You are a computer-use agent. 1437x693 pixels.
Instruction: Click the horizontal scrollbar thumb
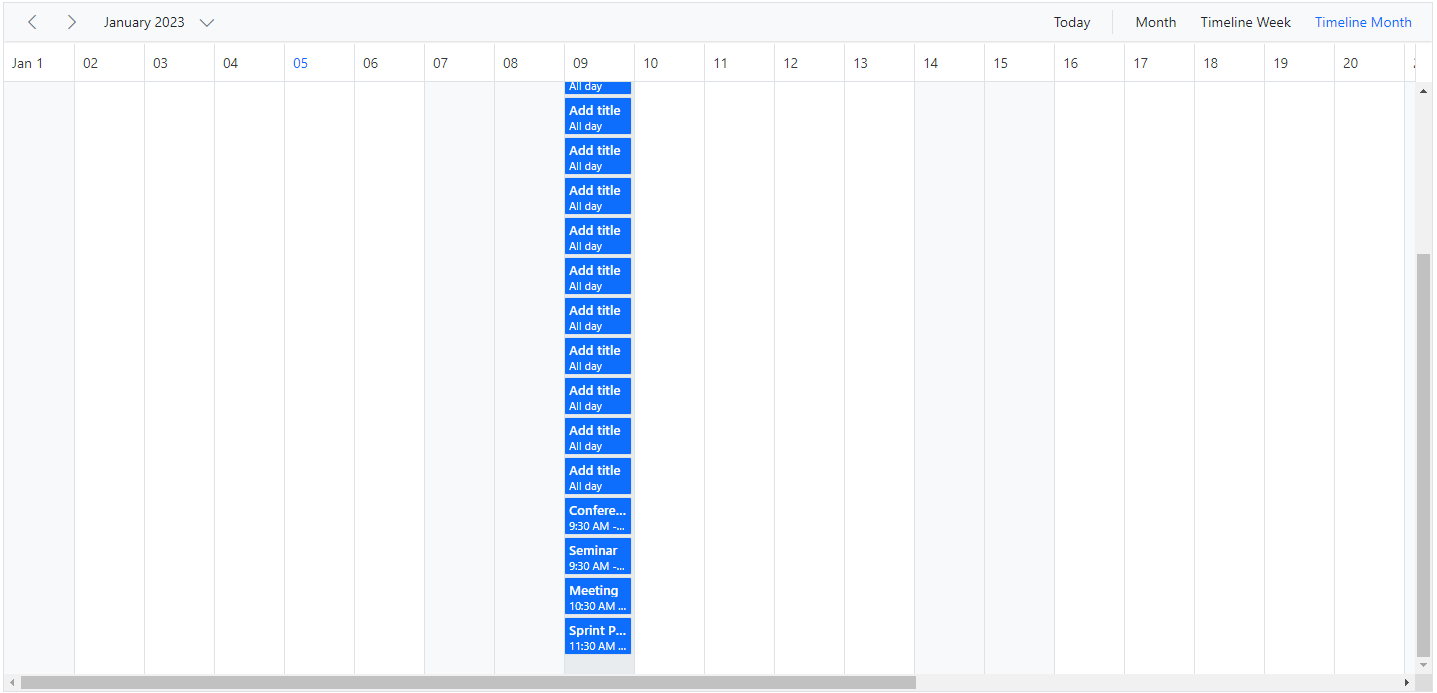coord(468,682)
